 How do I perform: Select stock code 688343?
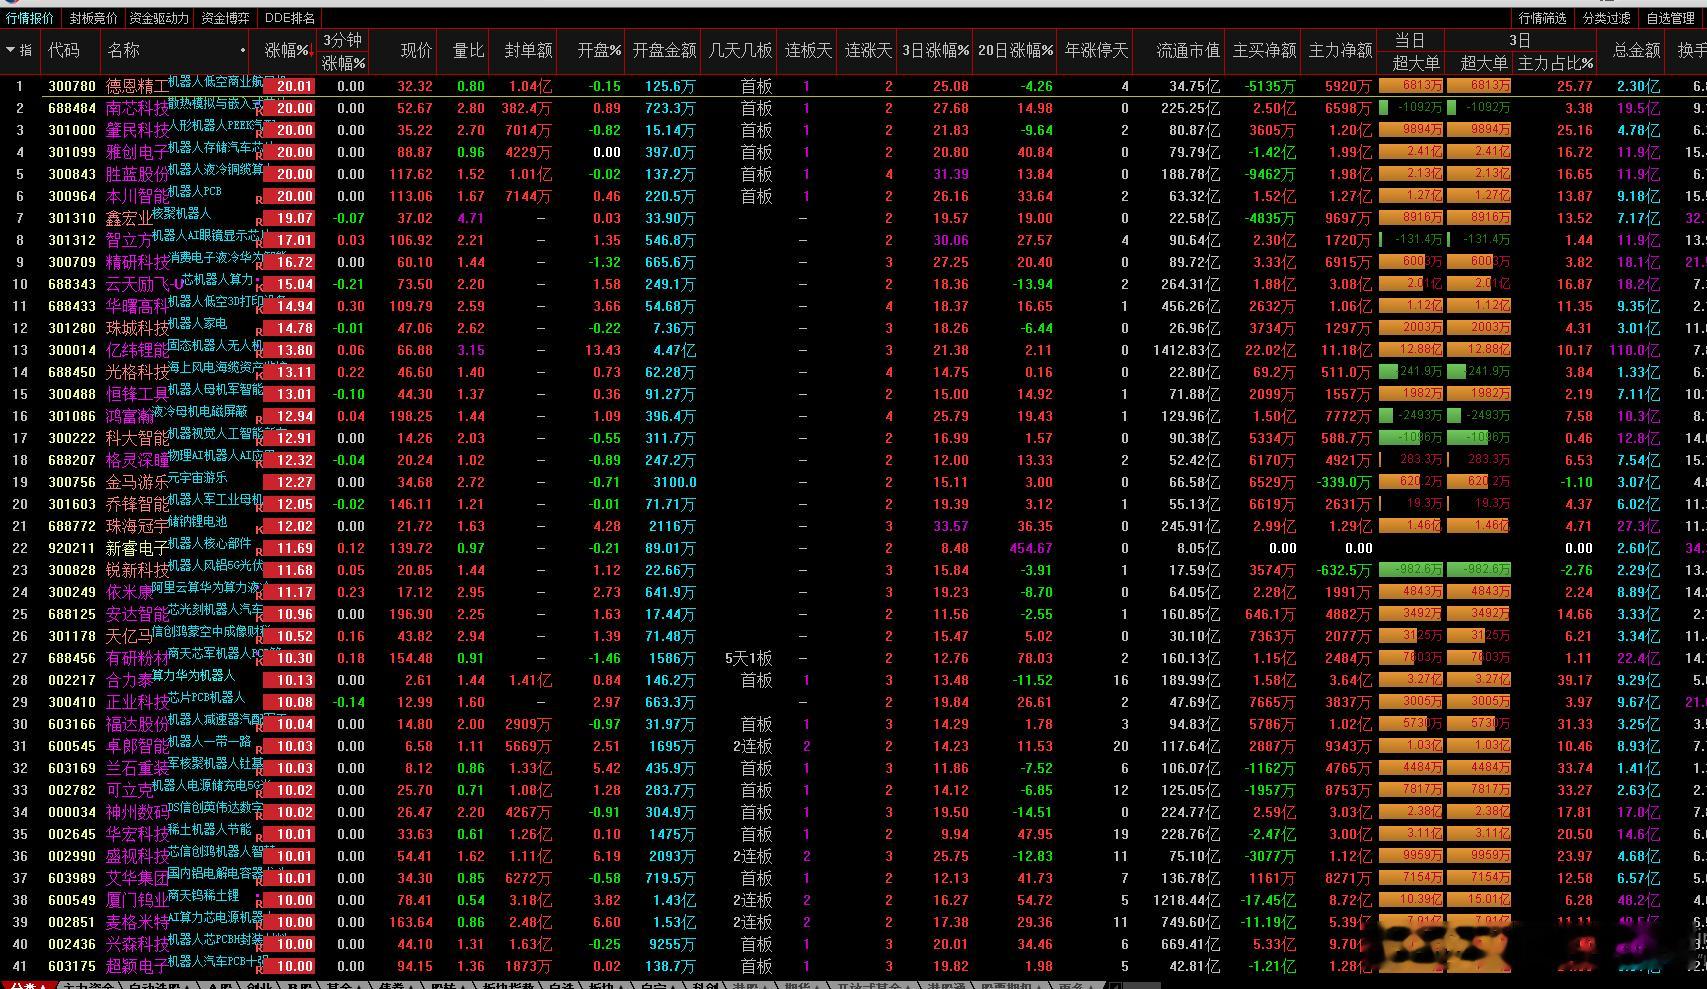pyautogui.click(x=72, y=284)
